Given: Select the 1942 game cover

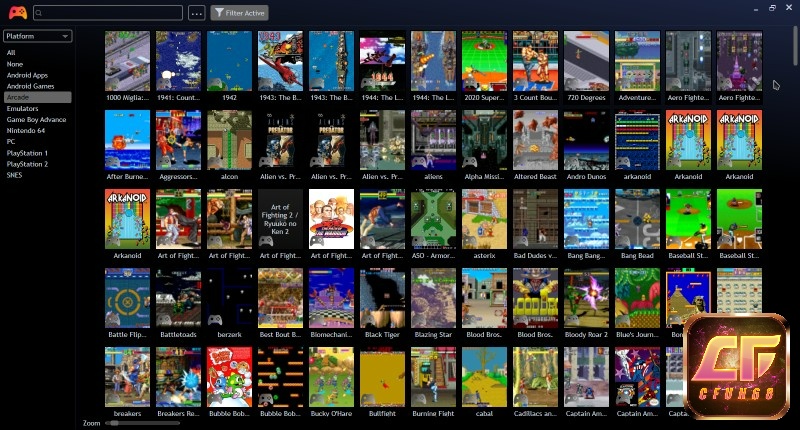Looking at the screenshot, I should click(x=230, y=61).
